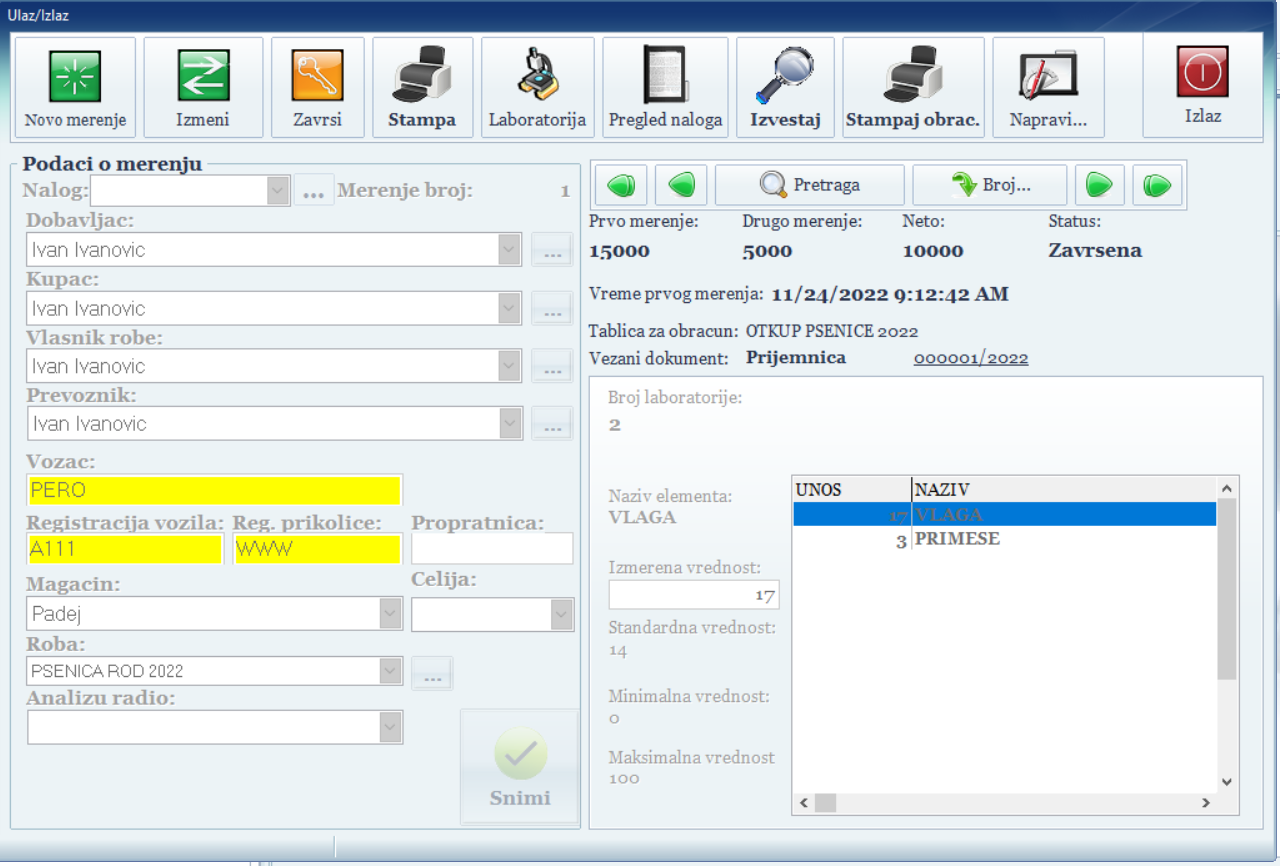Click the red Izlaz power icon
1280x866 pixels.
click(x=1203, y=73)
